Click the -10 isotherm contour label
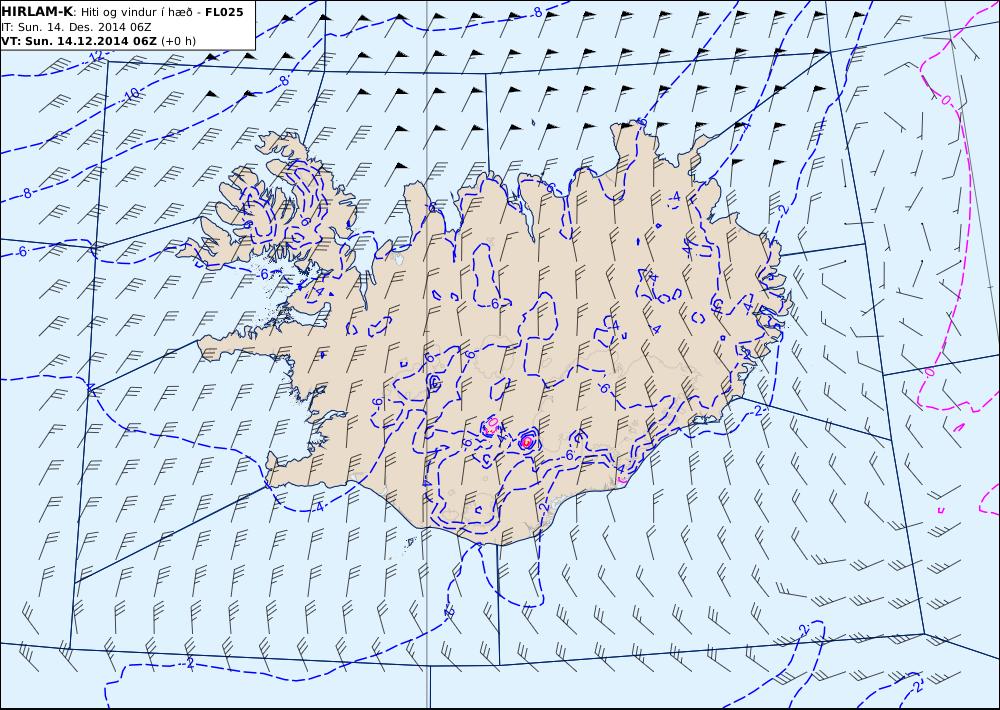 (130, 95)
